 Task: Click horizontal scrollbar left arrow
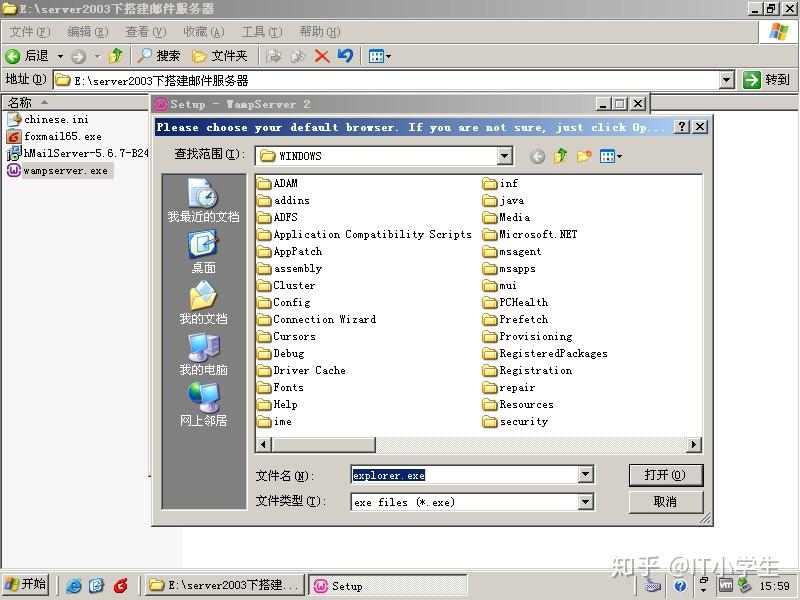(x=263, y=444)
